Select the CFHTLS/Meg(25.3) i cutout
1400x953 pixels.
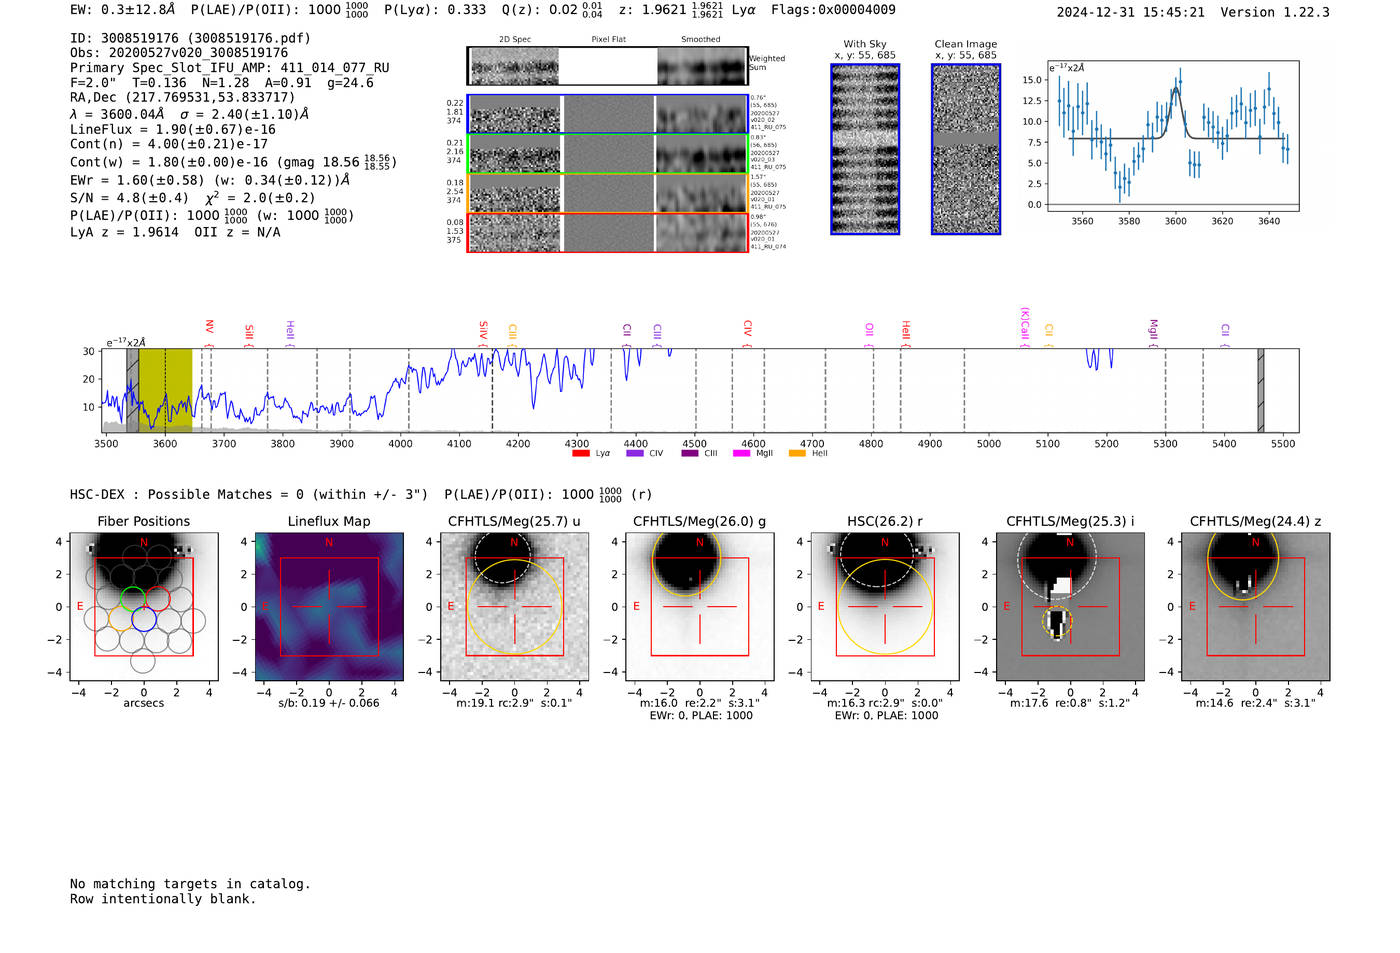[1070, 607]
